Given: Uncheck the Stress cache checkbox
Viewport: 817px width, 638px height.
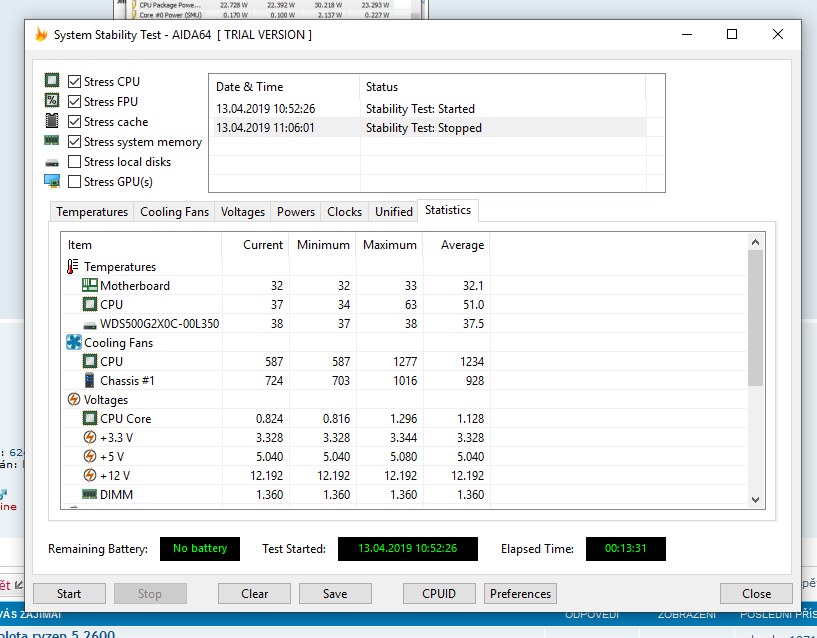Looking at the screenshot, I should (x=75, y=121).
